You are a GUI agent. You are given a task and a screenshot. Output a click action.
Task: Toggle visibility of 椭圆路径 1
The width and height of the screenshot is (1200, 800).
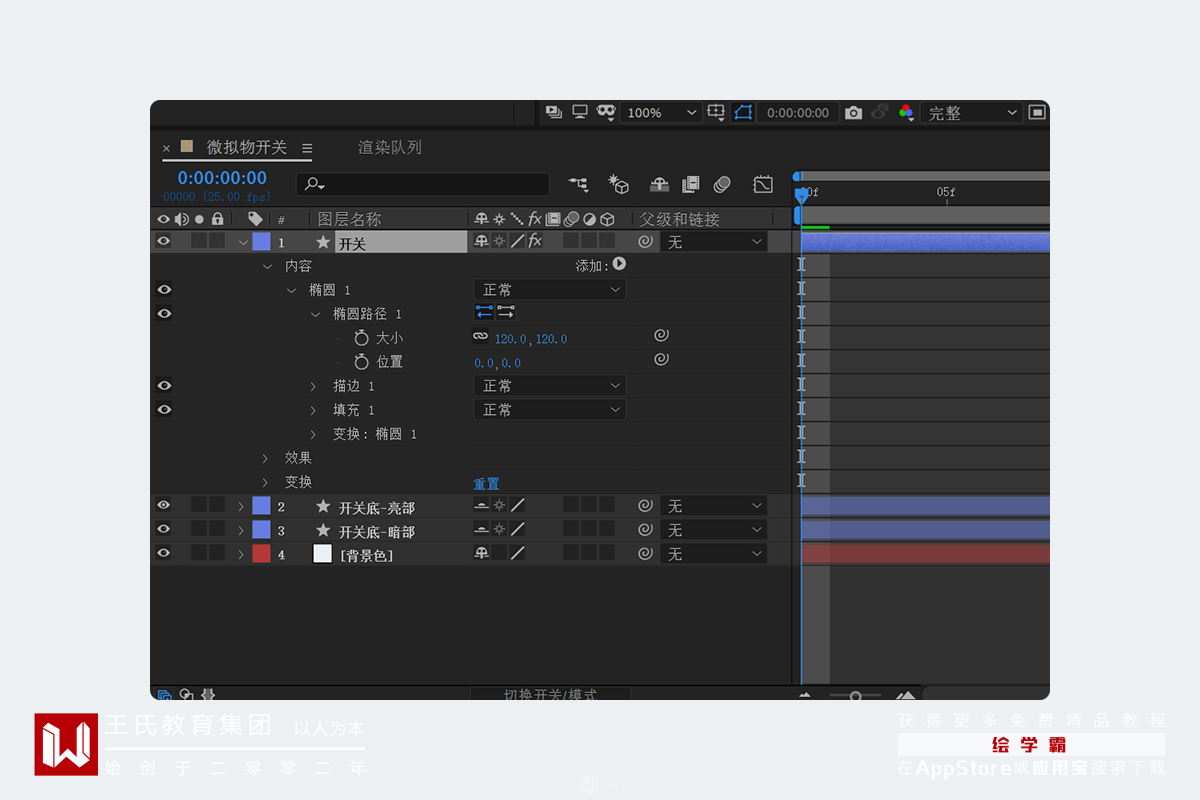[x=164, y=313]
